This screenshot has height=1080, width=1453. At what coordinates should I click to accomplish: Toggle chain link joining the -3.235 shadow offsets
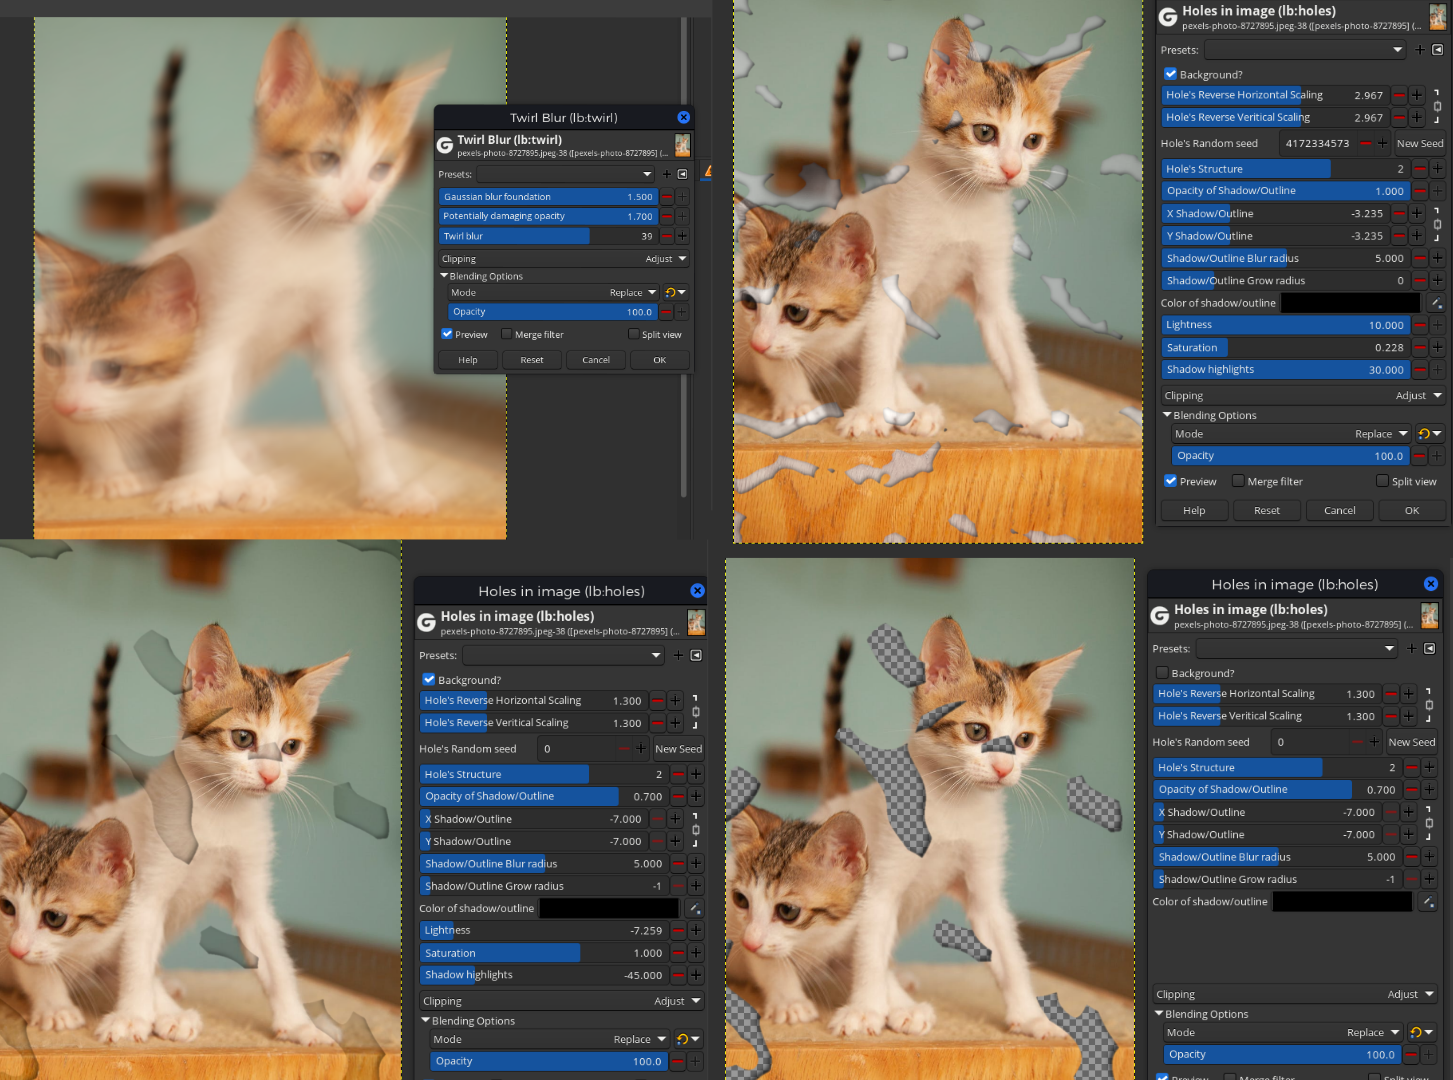coord(1437,225)
